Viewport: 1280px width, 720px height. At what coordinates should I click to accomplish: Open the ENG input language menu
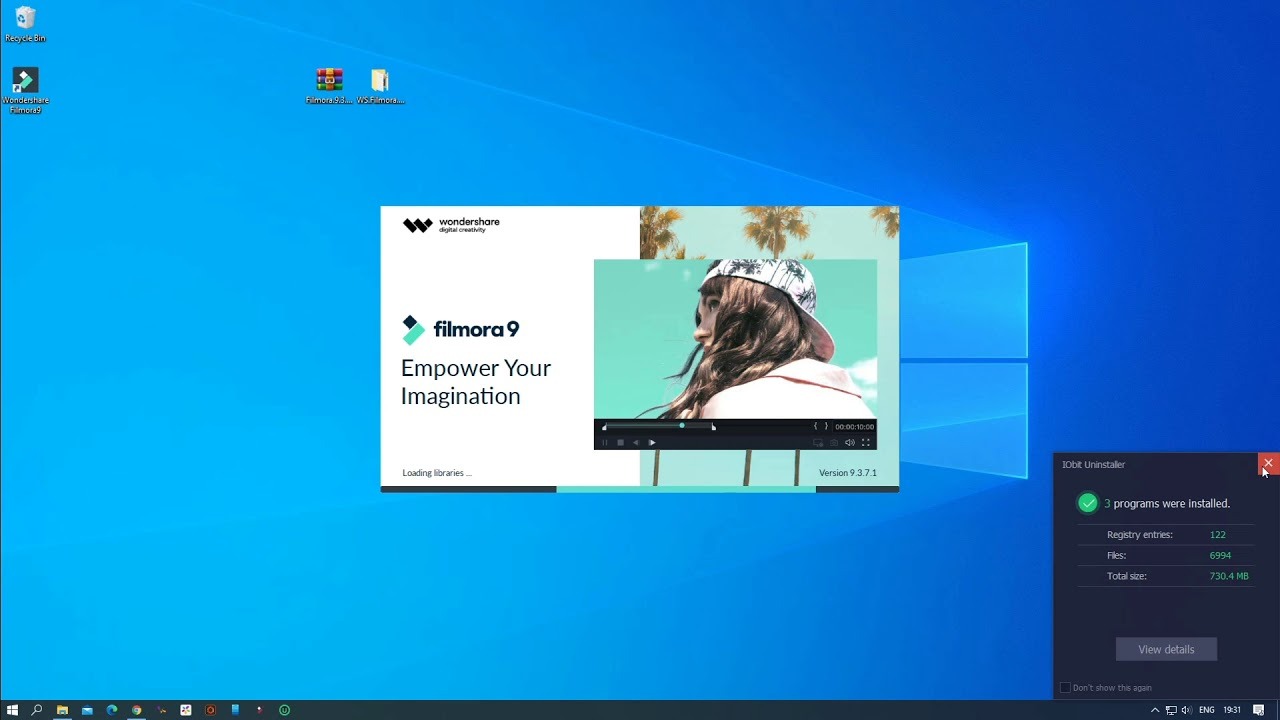point(1207,710)
